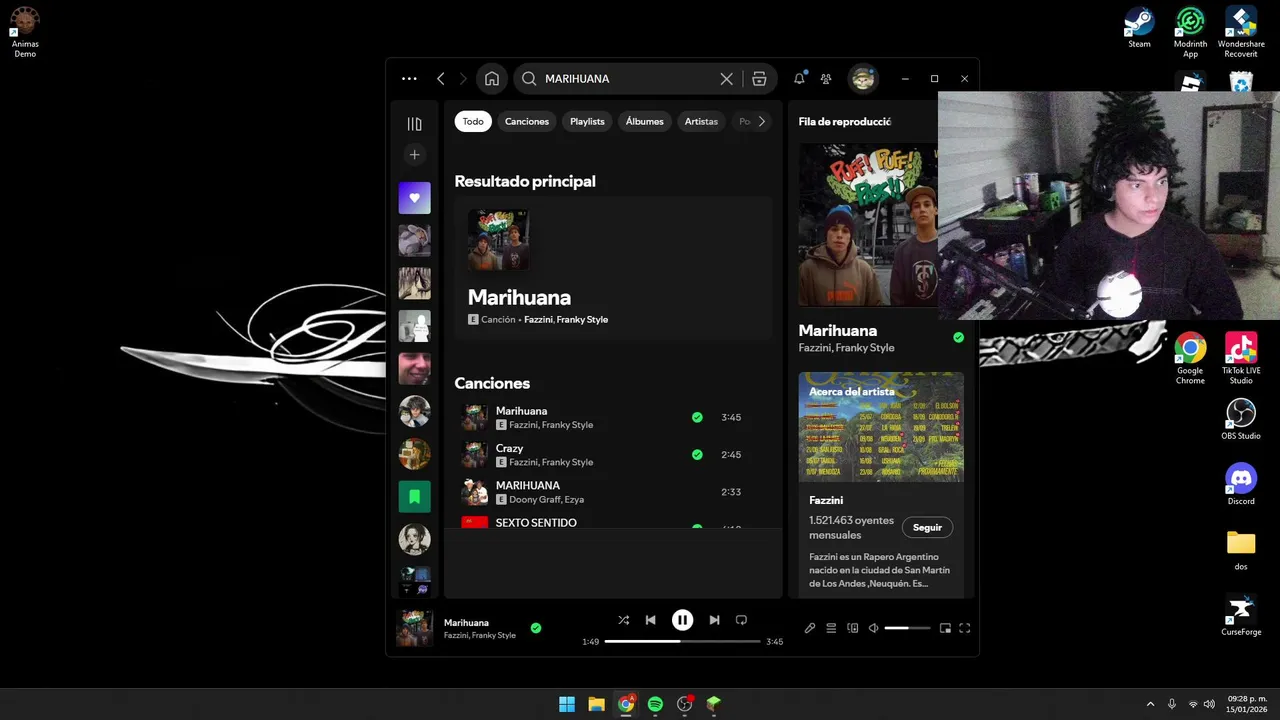Clear the search text with the X
Image resolution: width=1280 pixels, height=720 pixels.
(x=727, y=79)
